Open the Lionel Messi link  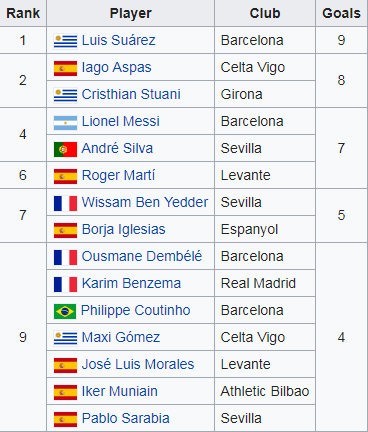pos(121,121)
